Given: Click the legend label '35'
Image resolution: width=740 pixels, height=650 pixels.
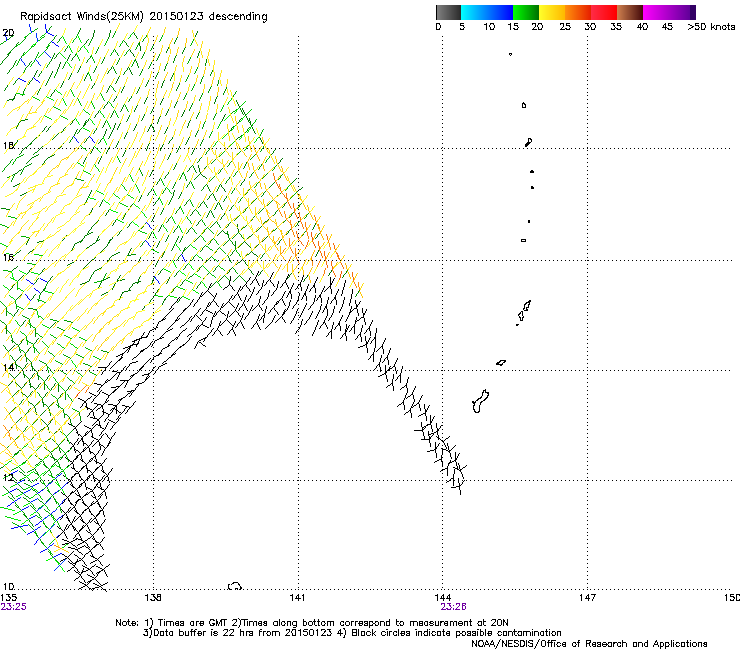Looking at the screenshot, I should (x=616, y=27).
